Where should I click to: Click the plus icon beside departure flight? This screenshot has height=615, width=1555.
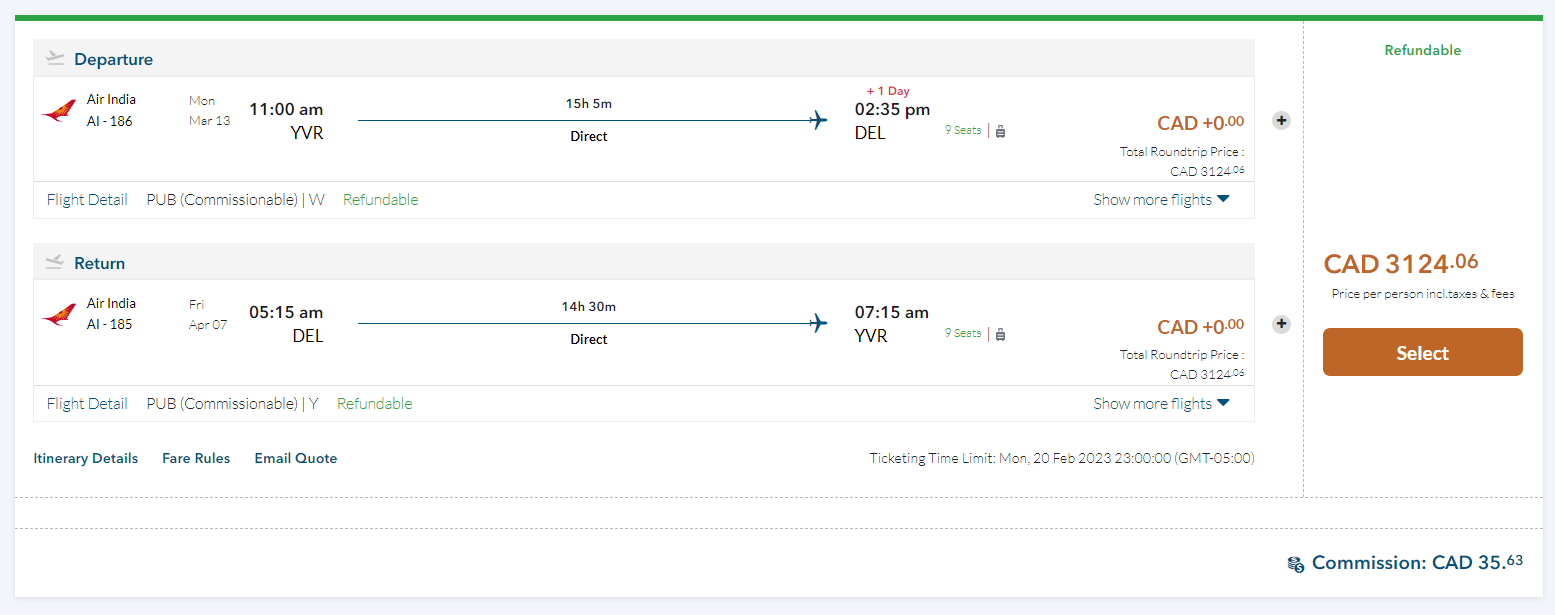pyautogui.click(x=1281, y=121)
